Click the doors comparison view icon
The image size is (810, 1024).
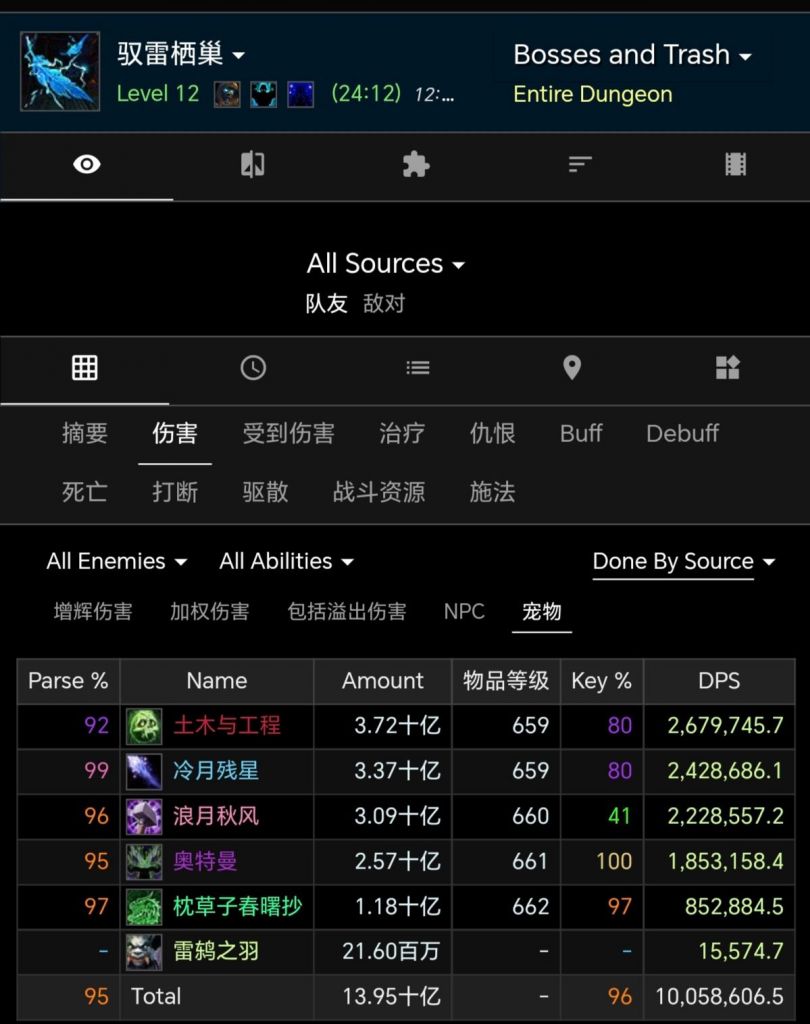251,166
